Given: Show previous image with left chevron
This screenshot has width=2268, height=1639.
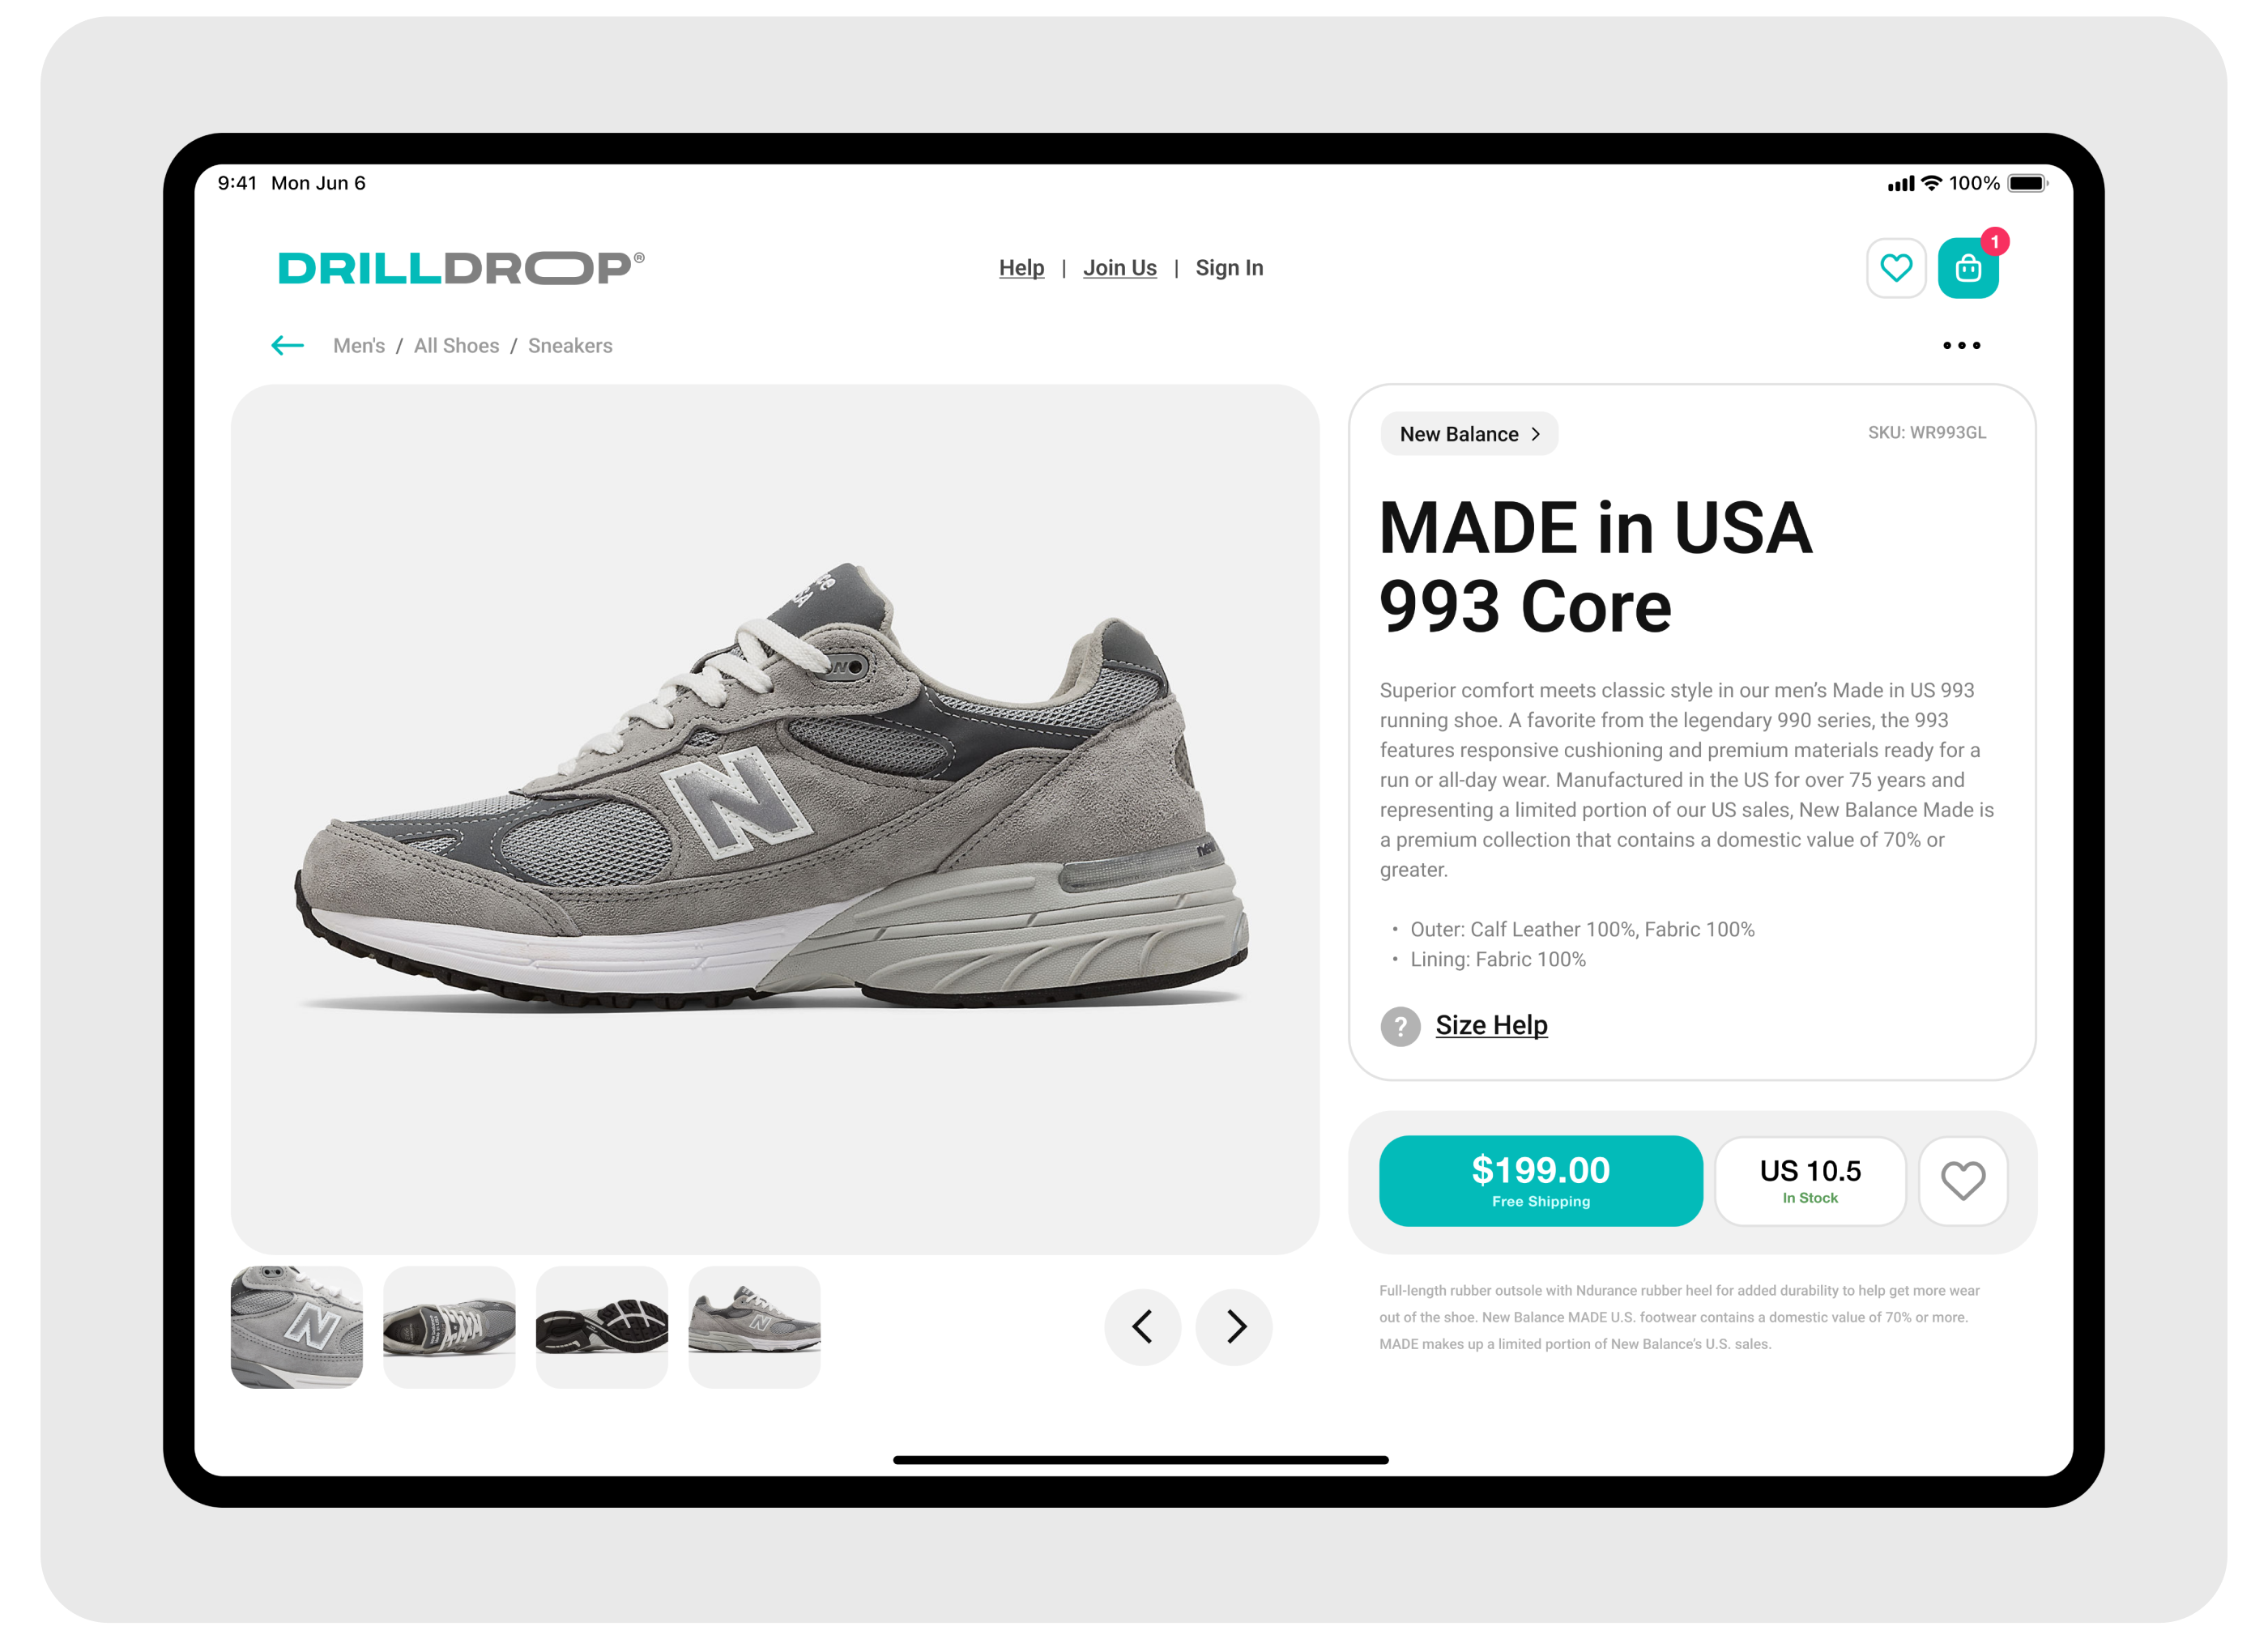Looking at the screenshot, I should [1142, 1327].
